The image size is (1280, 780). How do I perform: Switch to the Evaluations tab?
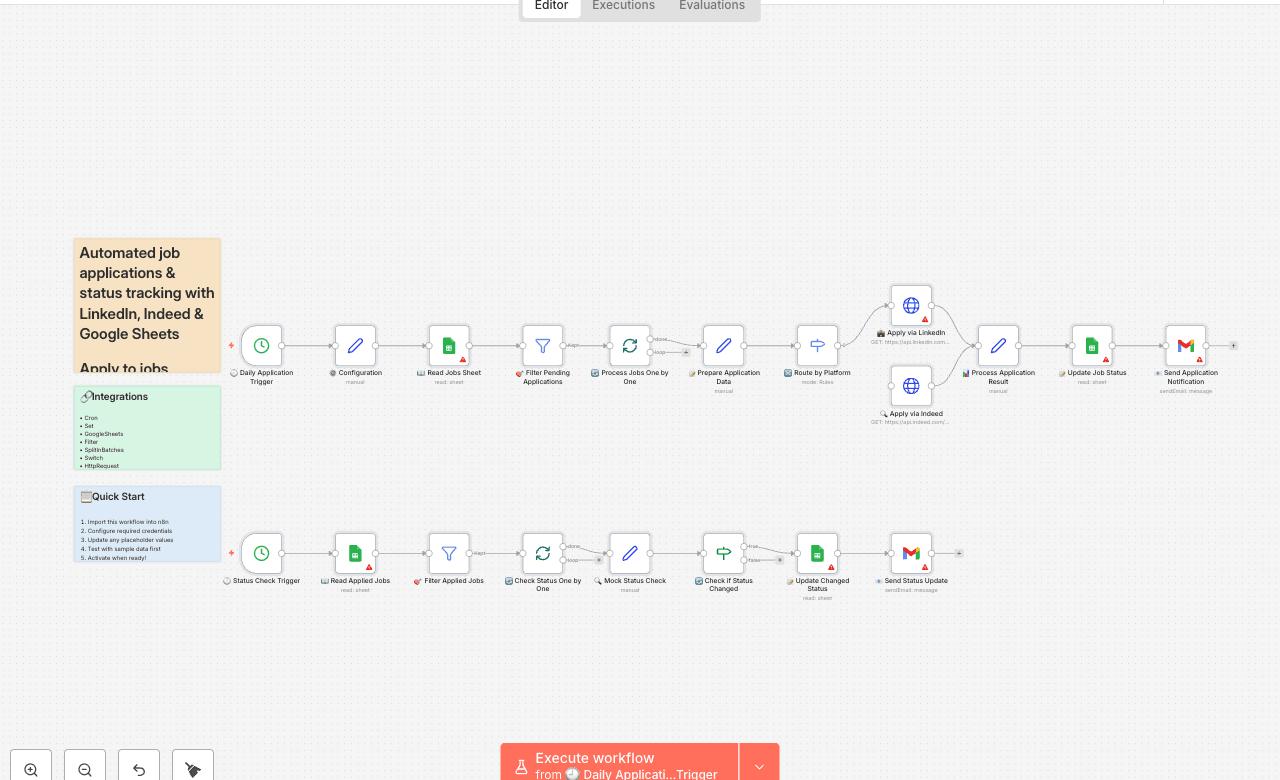tap(711, 6)
